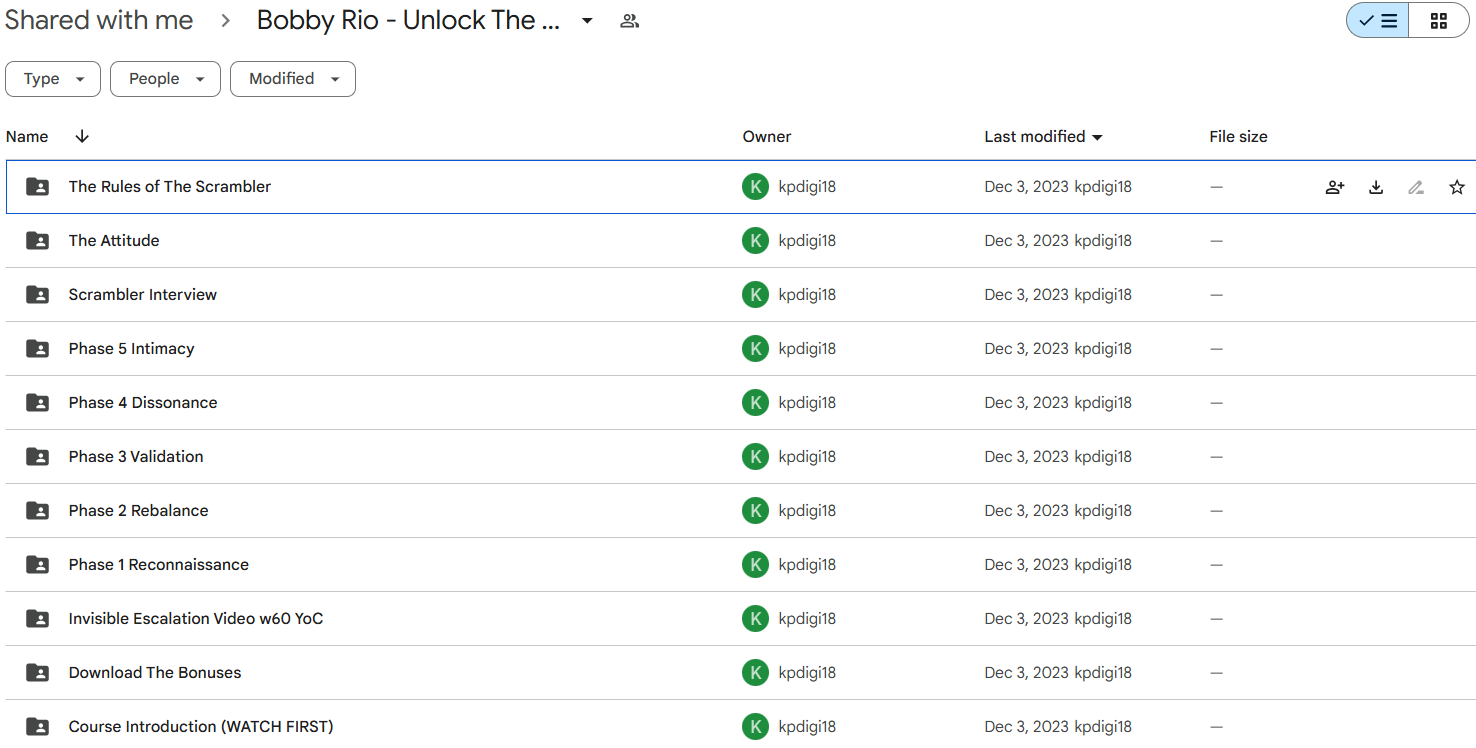This screenshot has height=748, width=1476.
Task: Open folder title dropdown arrow
Action: point(587,21)
